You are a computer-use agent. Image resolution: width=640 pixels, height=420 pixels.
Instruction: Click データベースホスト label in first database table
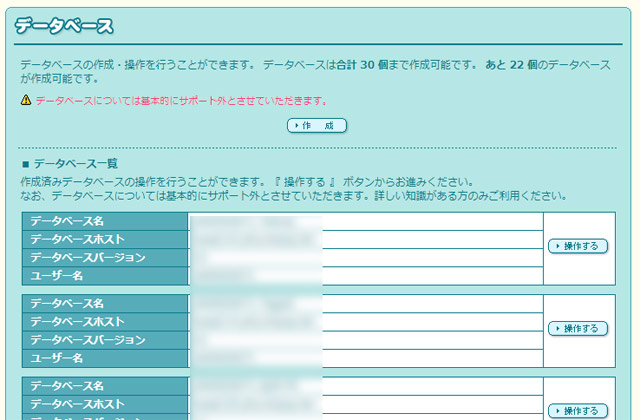tap(77, 239)
